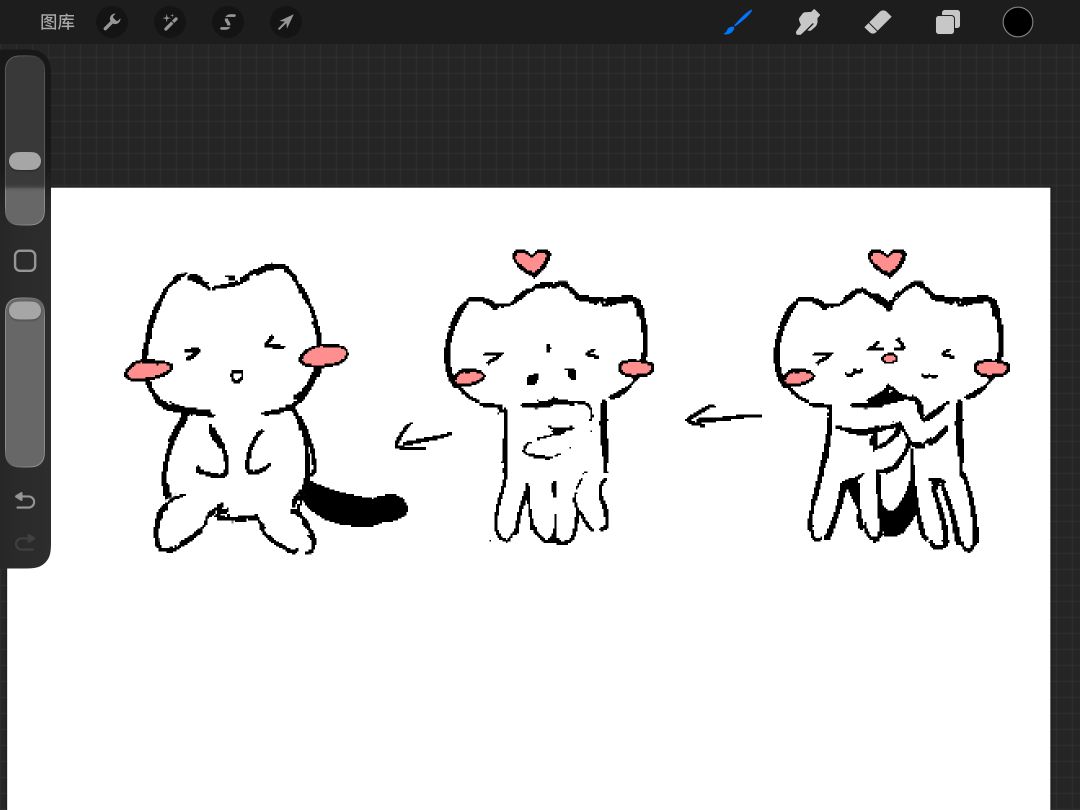
Task: Activate the Selection tool
Action: [227, 23]
